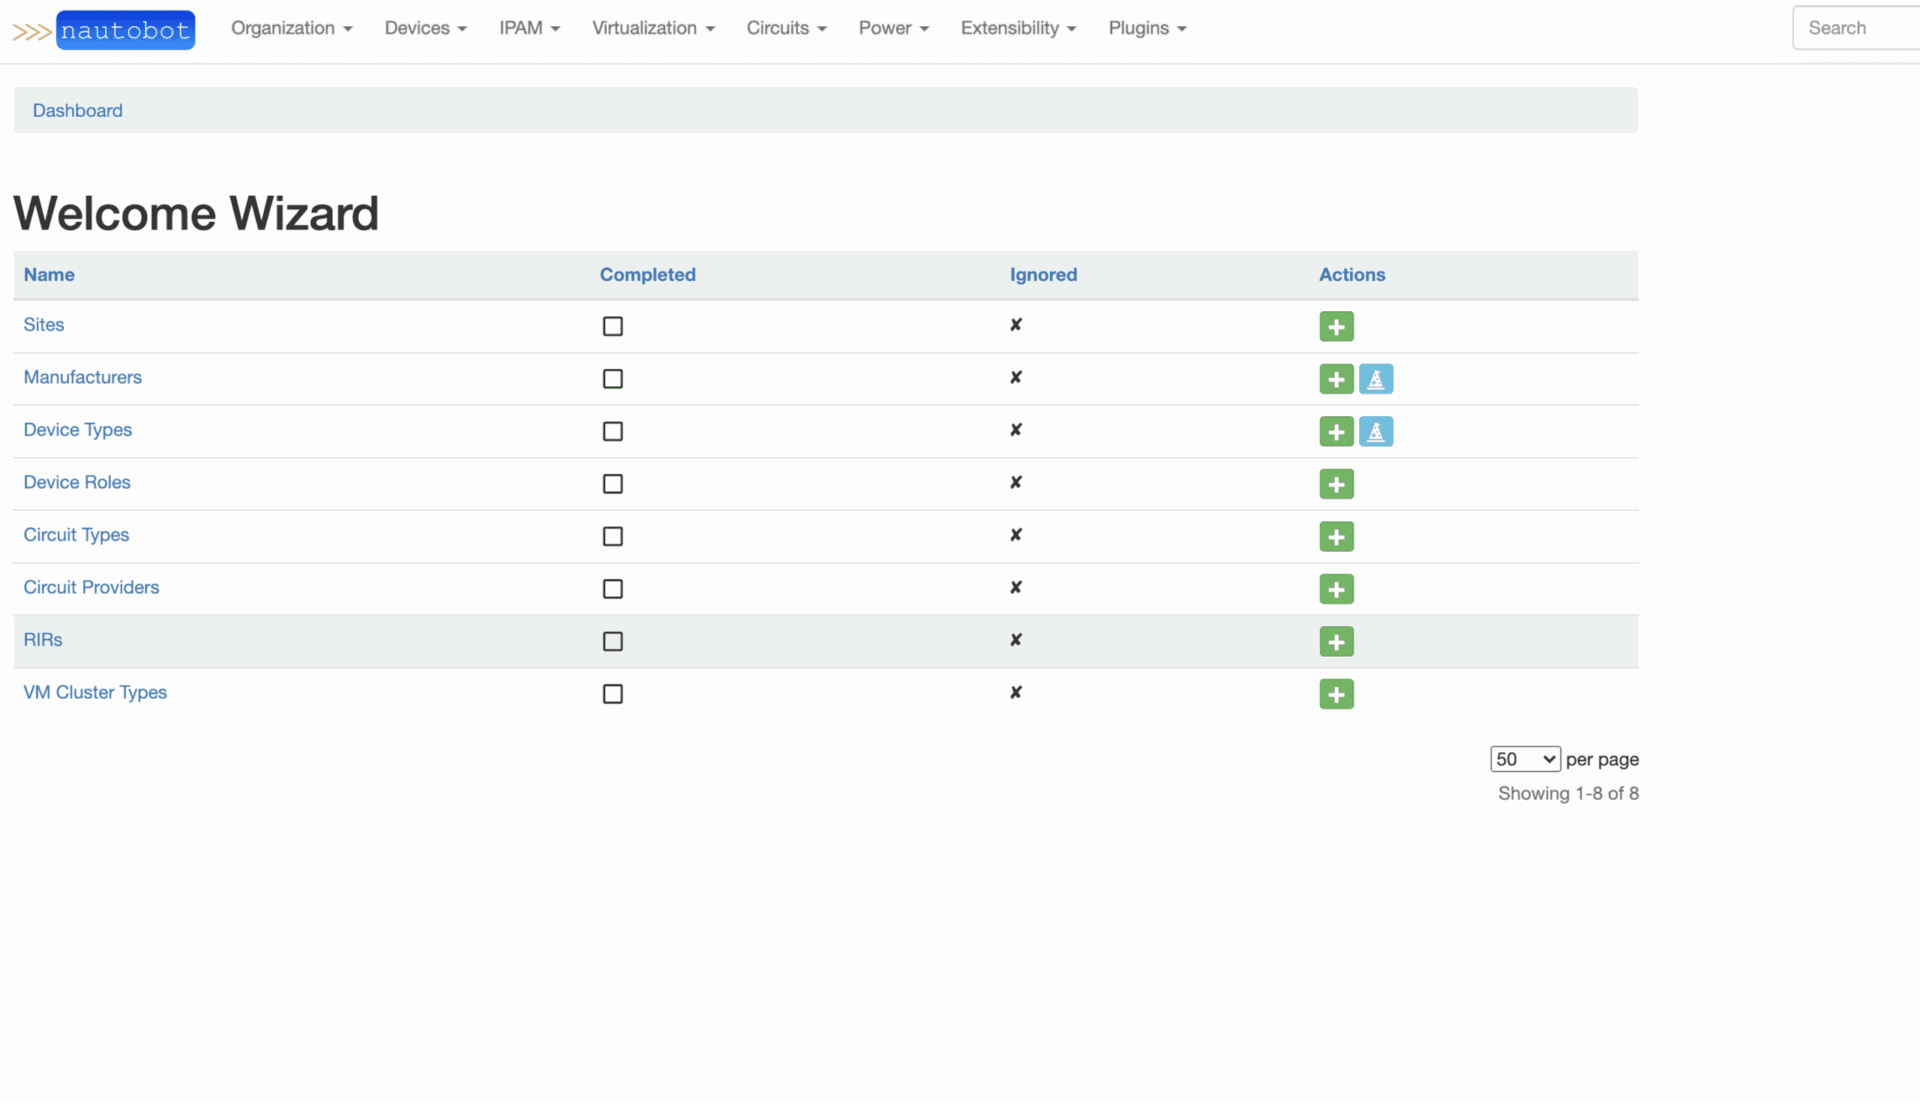Sort by the Name column header
Viewport: 1920px width, 1103px height.
click(49, 275)
